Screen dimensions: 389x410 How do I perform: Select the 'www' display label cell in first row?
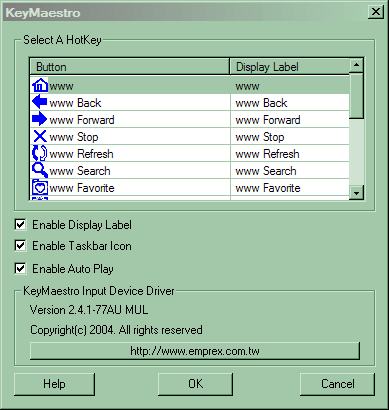coord(290,86)
